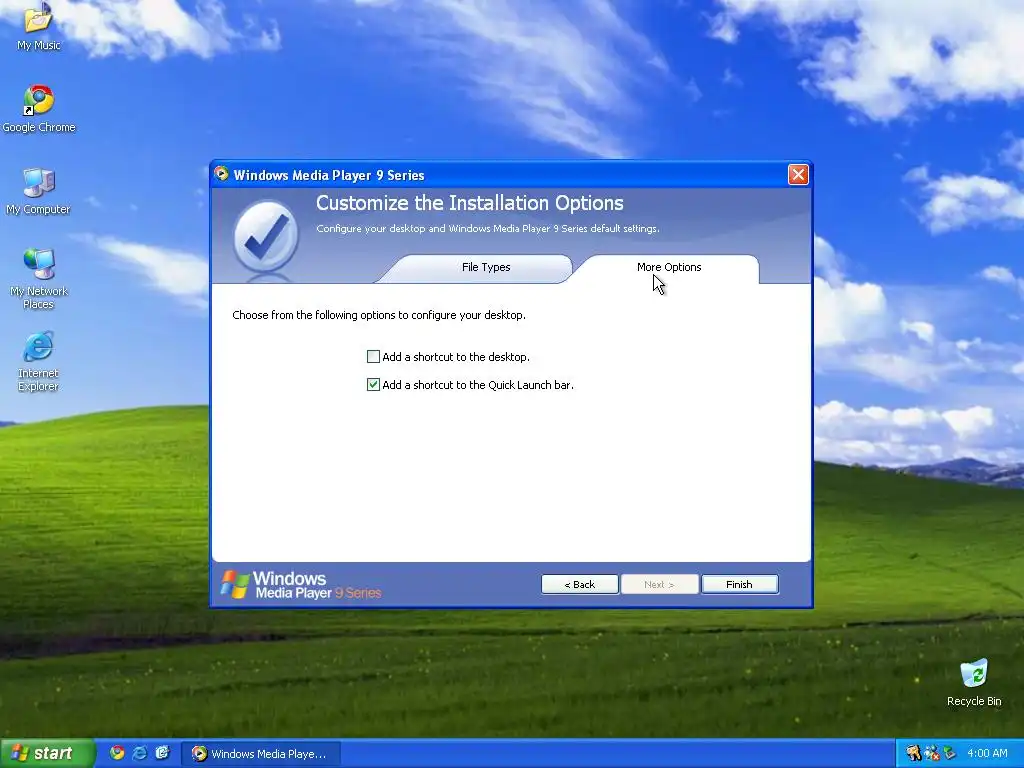
Task: Click the third Quick Launch icon beside Internet Explorer
Action: pyautogui.click(x=163, y=753)
